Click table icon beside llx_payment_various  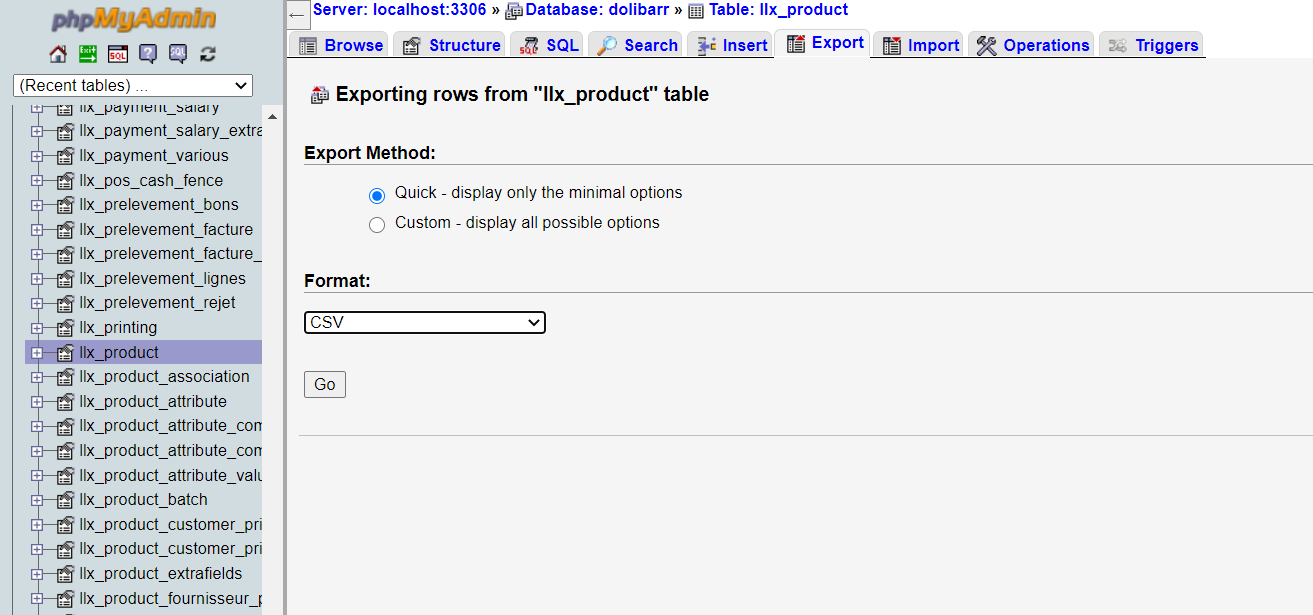65,156
